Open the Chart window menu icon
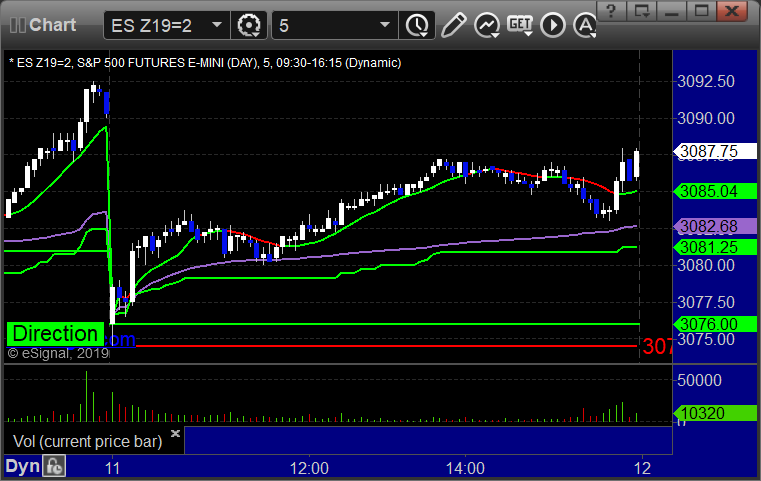The width and height of the screenshot is (761, 481). click(17, 25)
